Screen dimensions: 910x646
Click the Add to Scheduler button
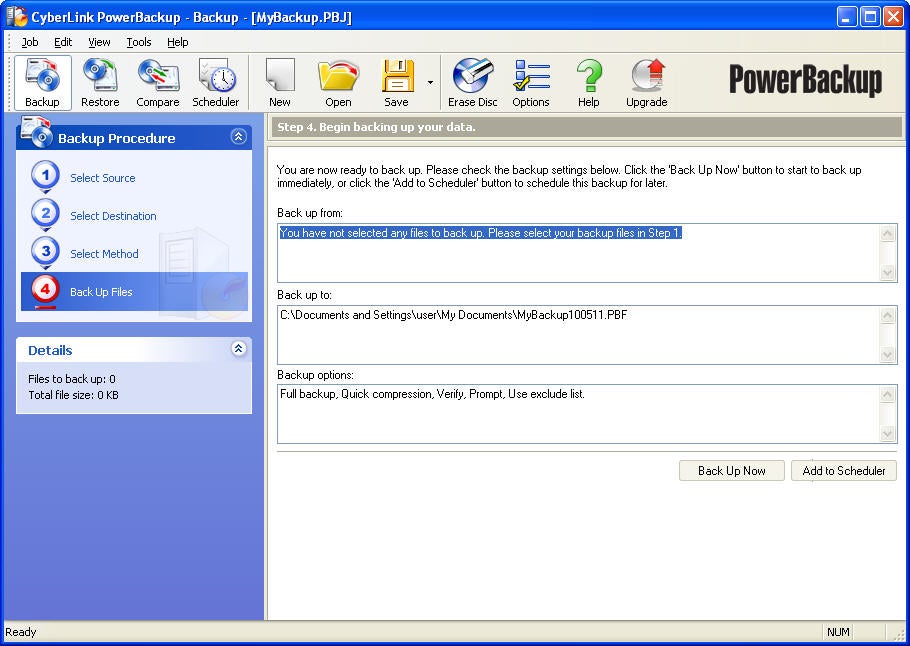pyautogui.click(x=844, y=471)
